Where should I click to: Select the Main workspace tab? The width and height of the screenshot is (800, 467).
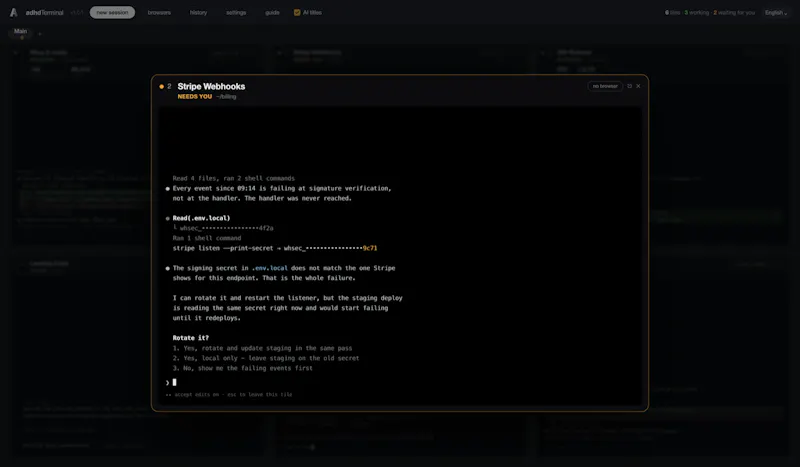(x=20, y=32)
